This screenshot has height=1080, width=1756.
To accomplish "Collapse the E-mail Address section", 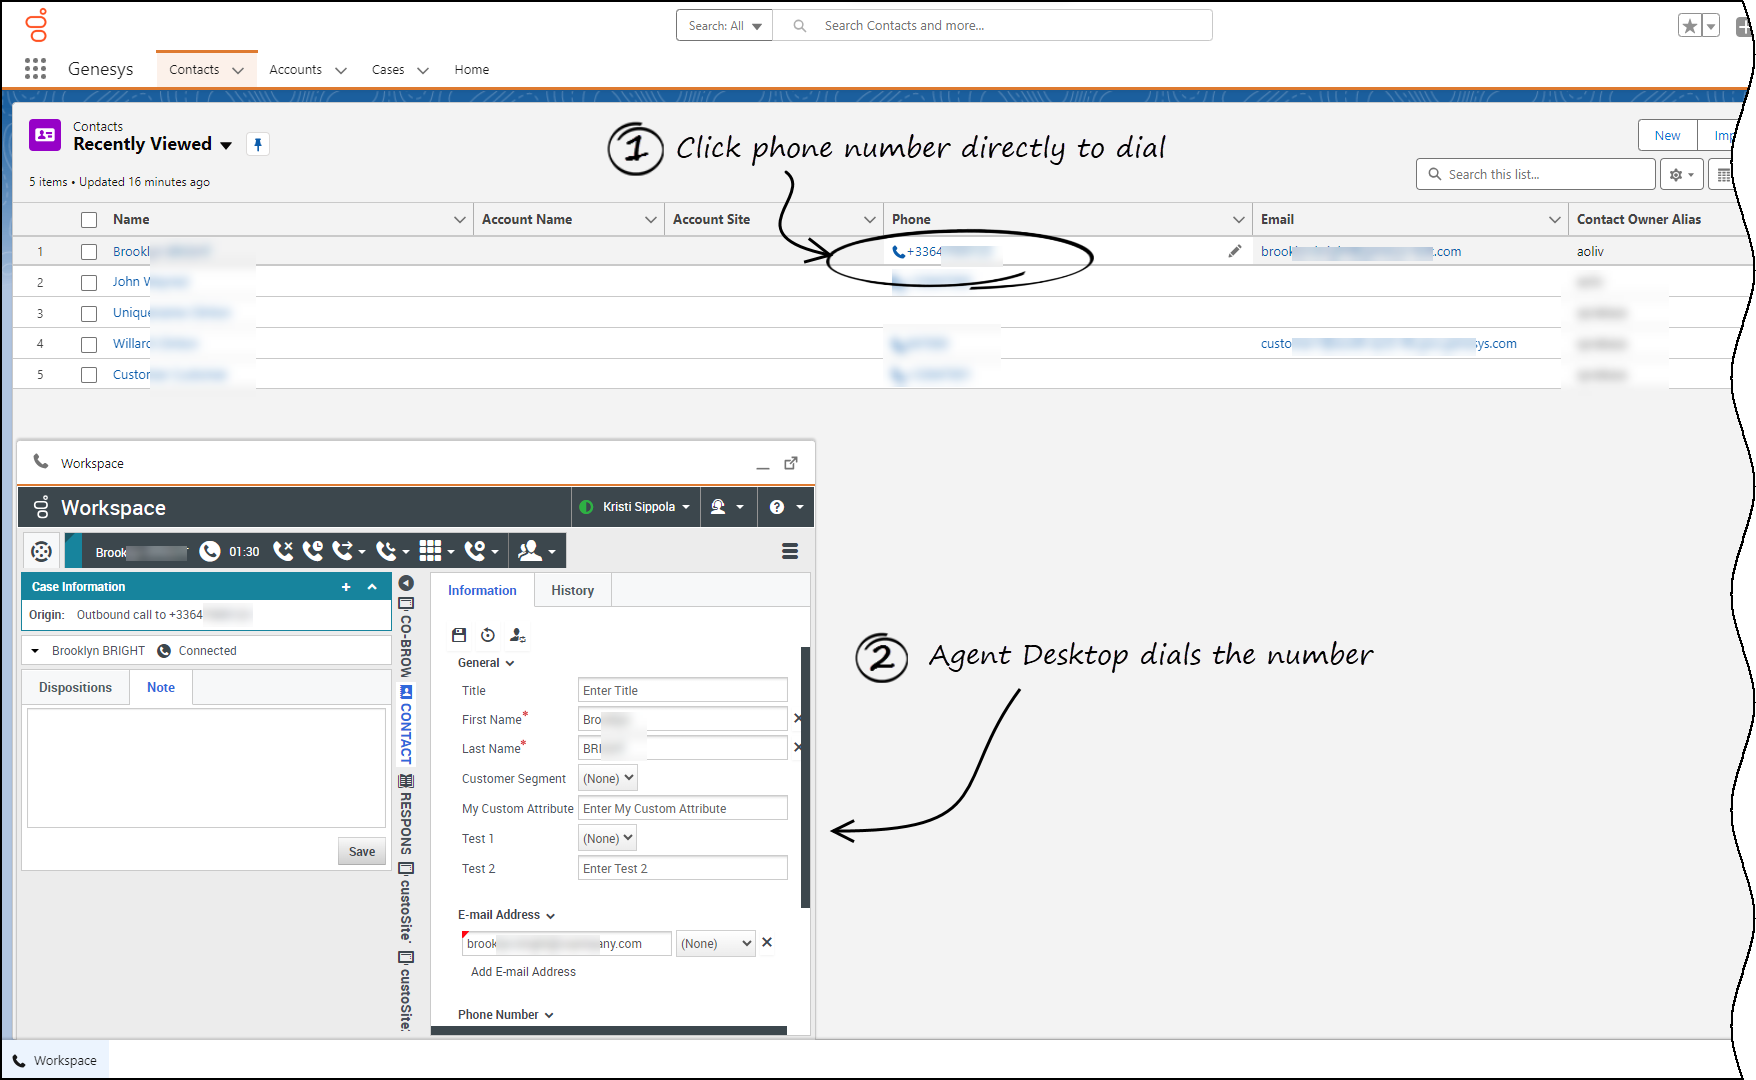I will tap(506, 915).
